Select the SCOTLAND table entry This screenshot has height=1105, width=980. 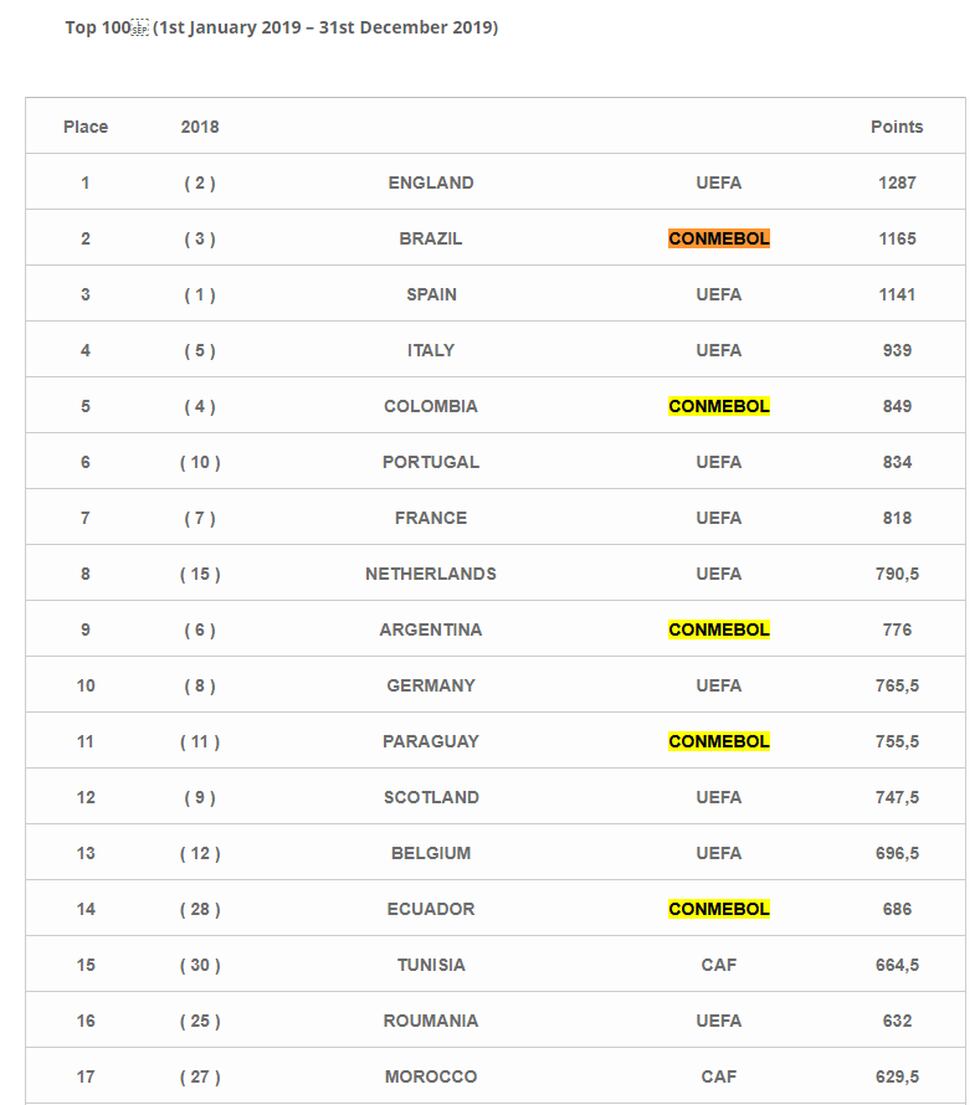pyautogui.click(x=431, y=798)
